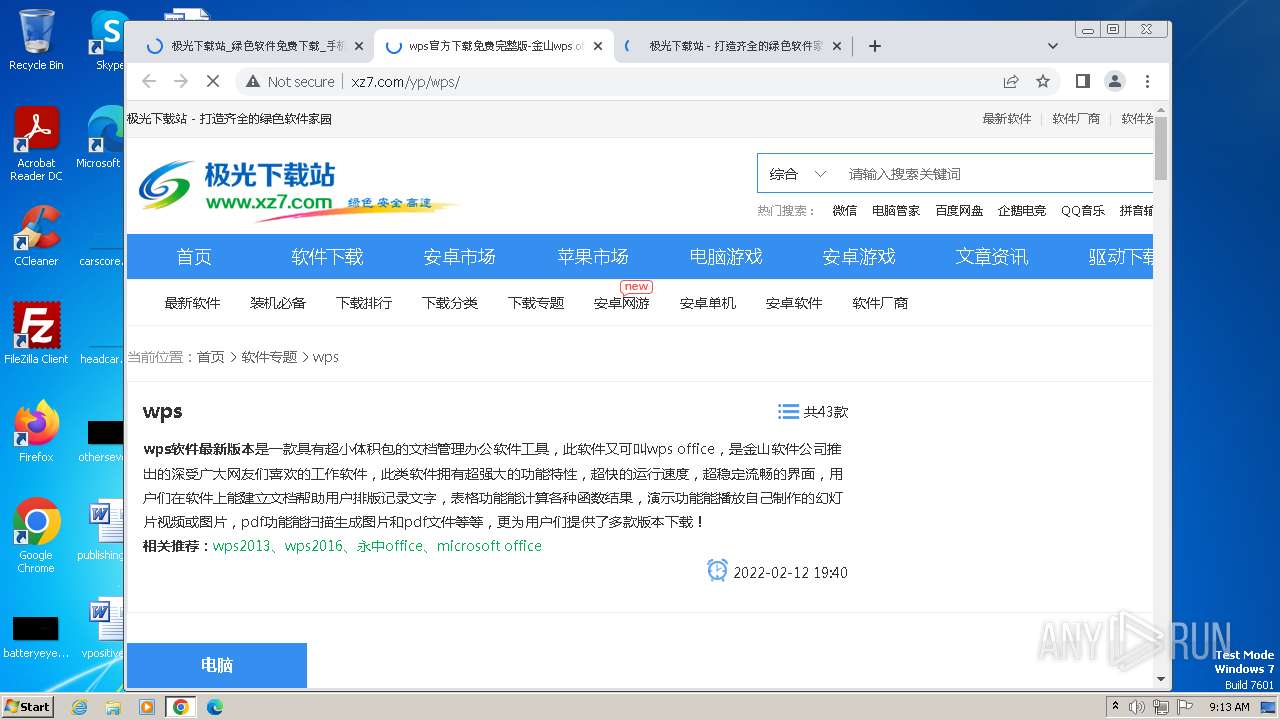The height and width of the screenshot is (720, 1280).
Task: Open the 安卓单机 link
Action: (708, 303)
